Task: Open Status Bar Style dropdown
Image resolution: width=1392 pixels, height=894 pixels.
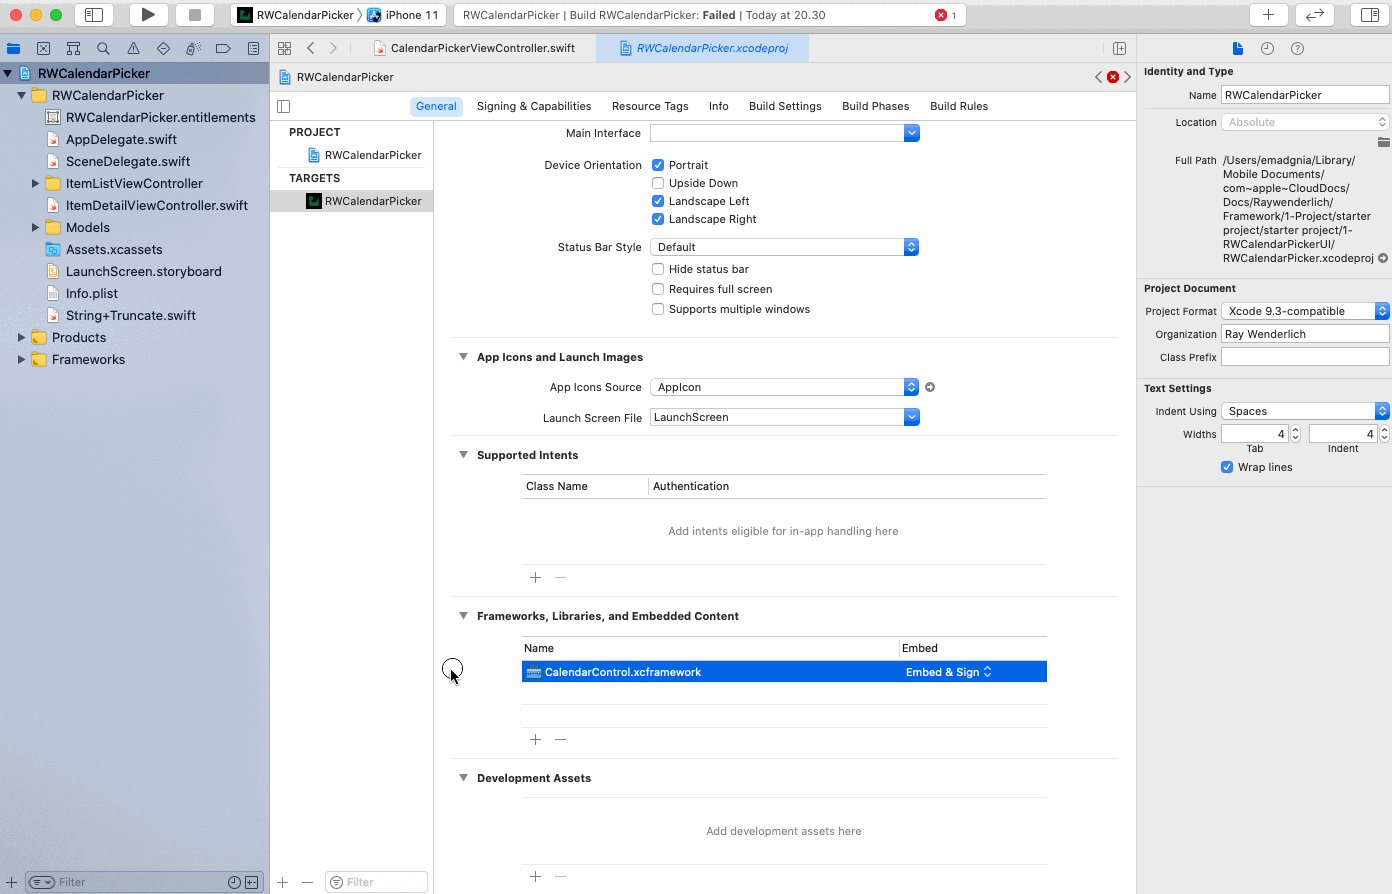Action: (x=785, y=247)
